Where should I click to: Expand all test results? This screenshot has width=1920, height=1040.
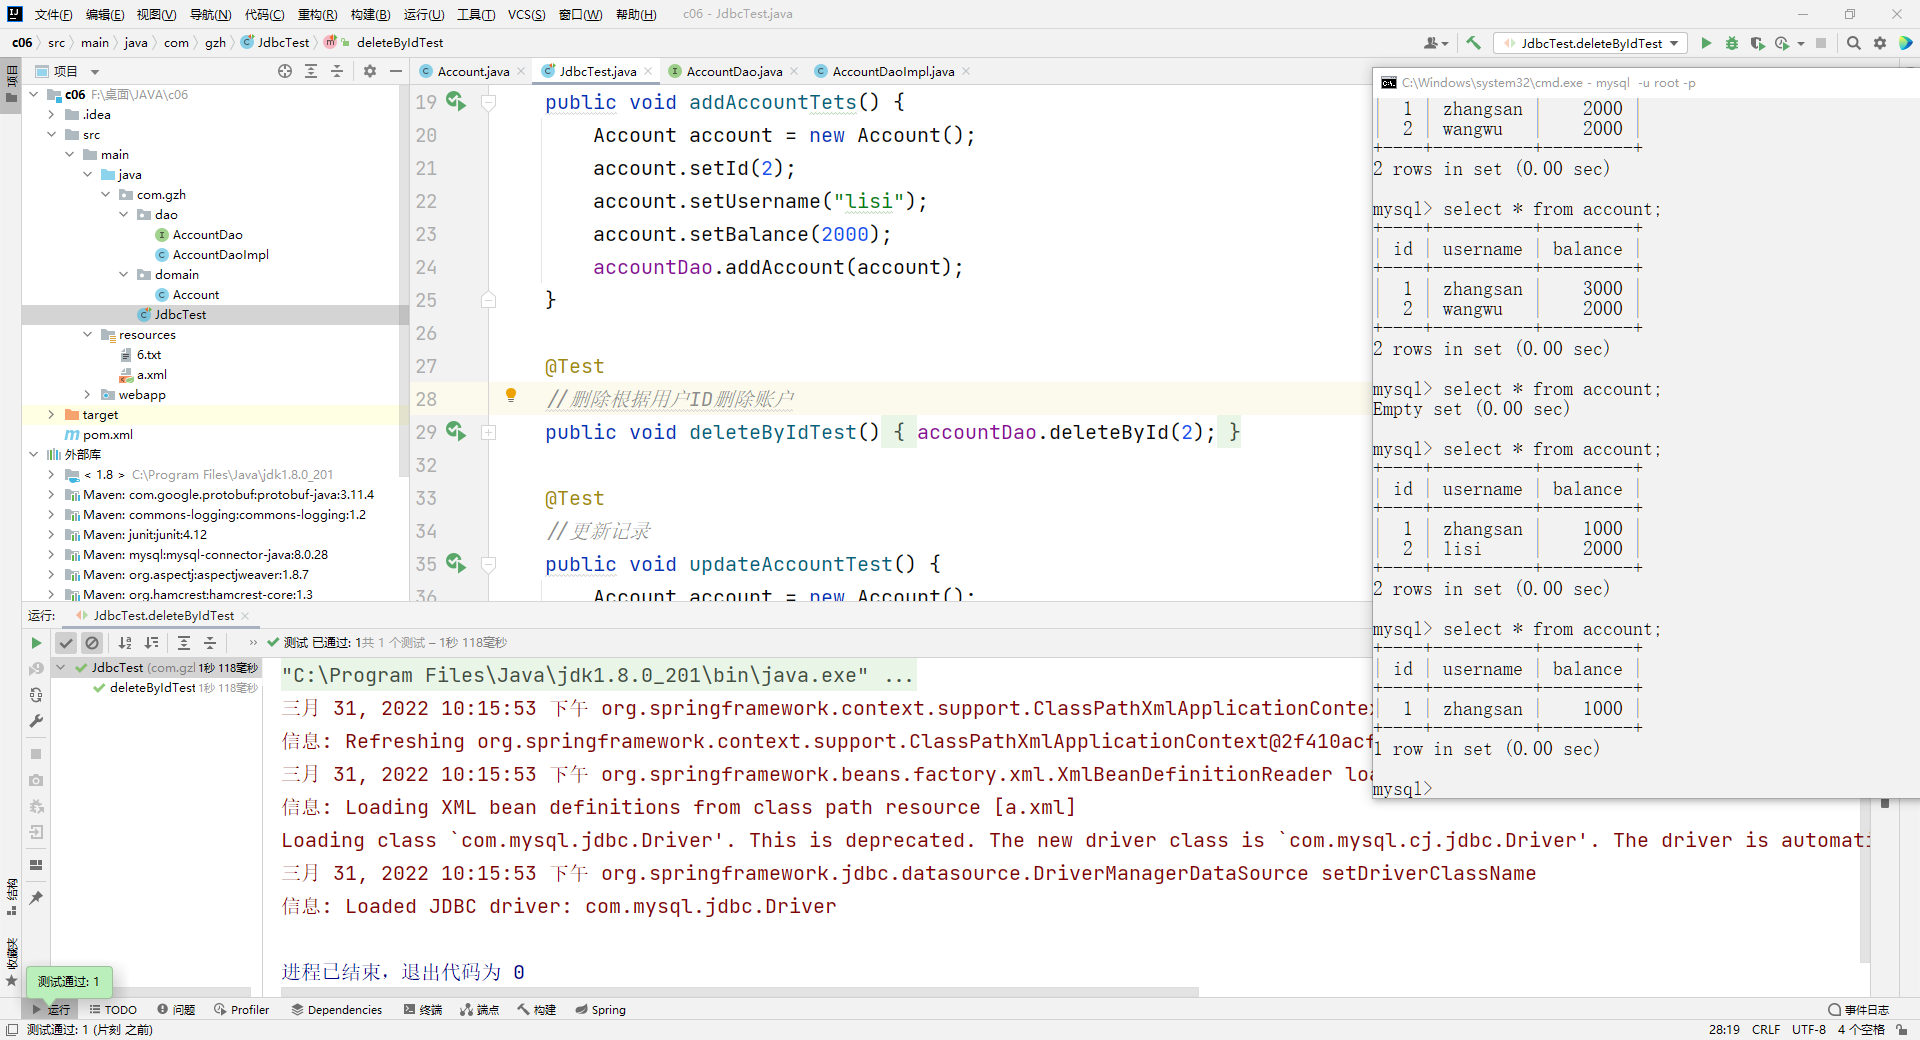[184, 643]
